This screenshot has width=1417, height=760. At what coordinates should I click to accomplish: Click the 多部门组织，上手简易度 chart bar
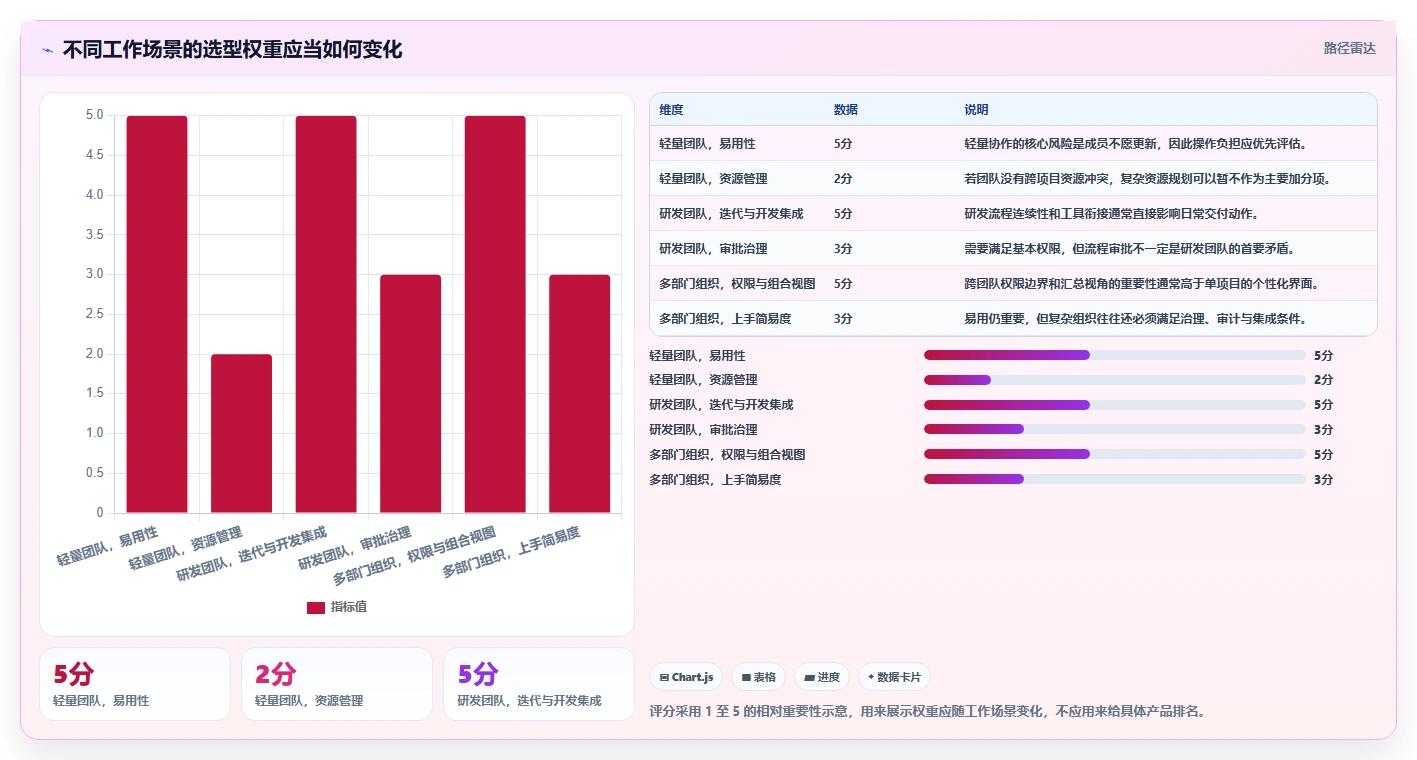579,394
